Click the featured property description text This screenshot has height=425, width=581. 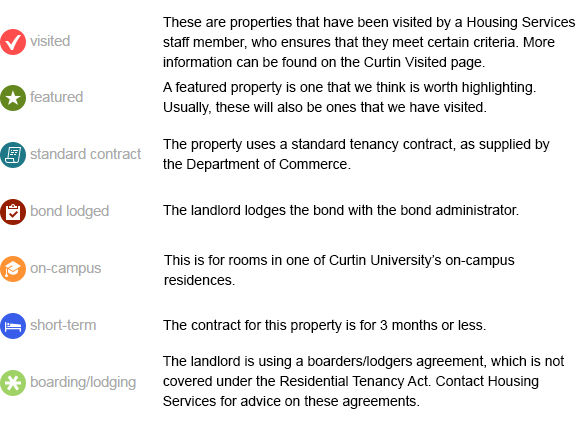349,97
